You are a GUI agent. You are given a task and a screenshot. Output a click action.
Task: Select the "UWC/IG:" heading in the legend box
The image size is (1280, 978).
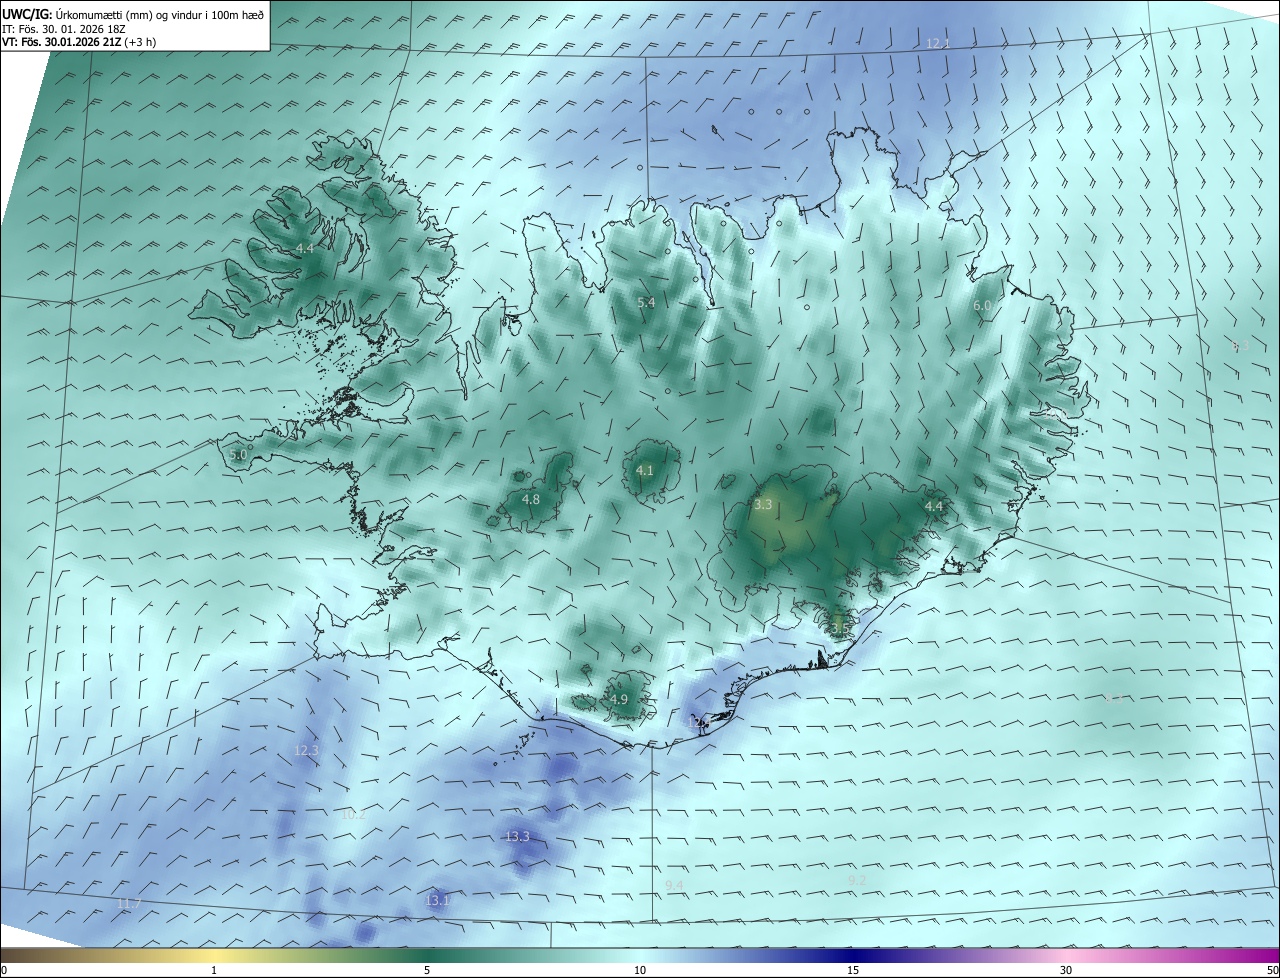[27, 14]
